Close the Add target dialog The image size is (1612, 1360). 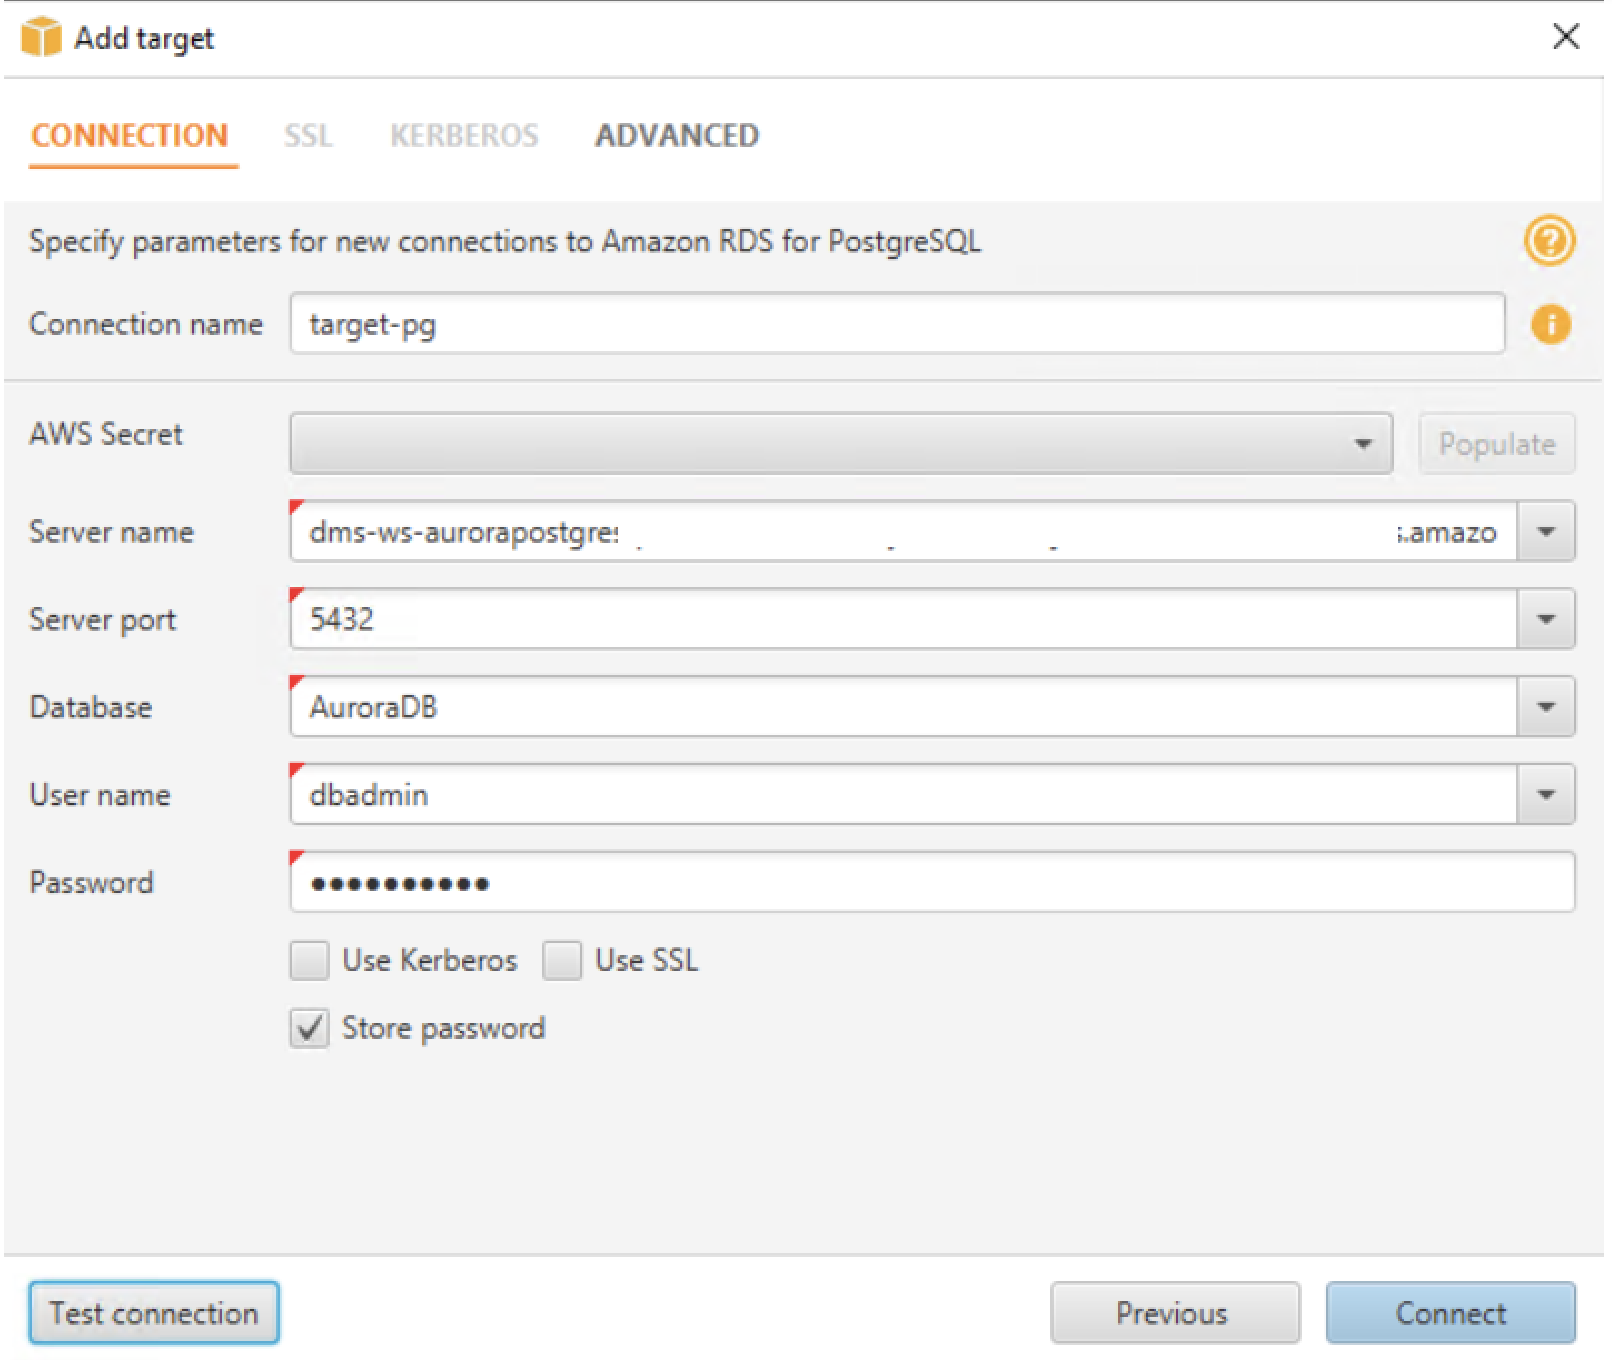1566,37
